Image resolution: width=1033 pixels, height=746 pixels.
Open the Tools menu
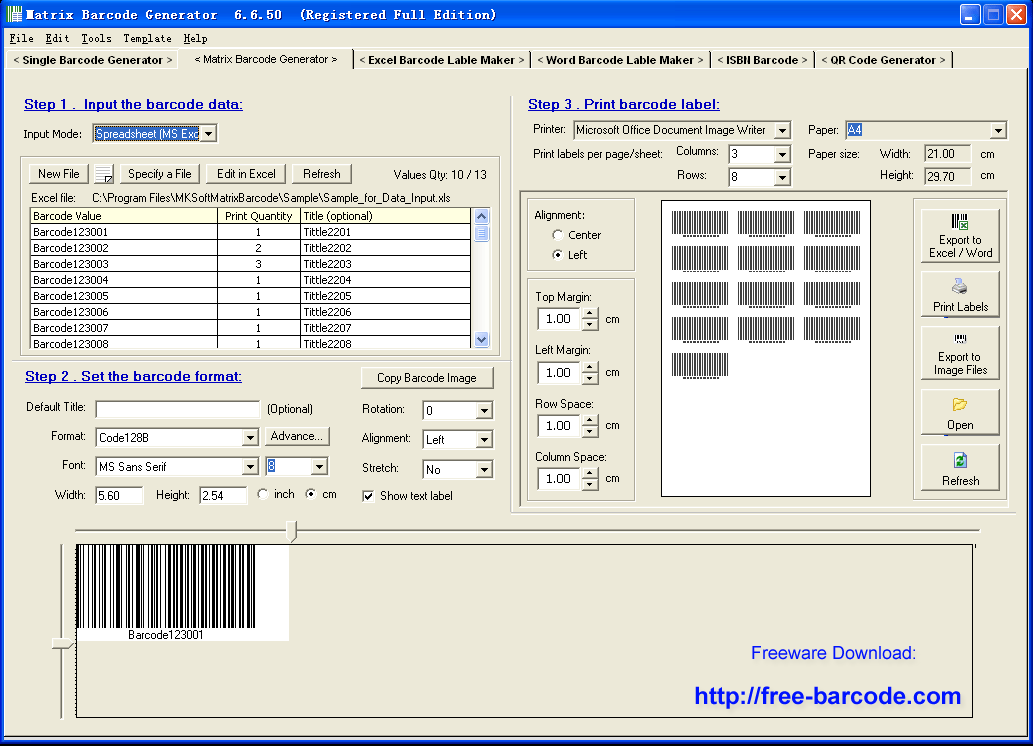tap(95, 38)
